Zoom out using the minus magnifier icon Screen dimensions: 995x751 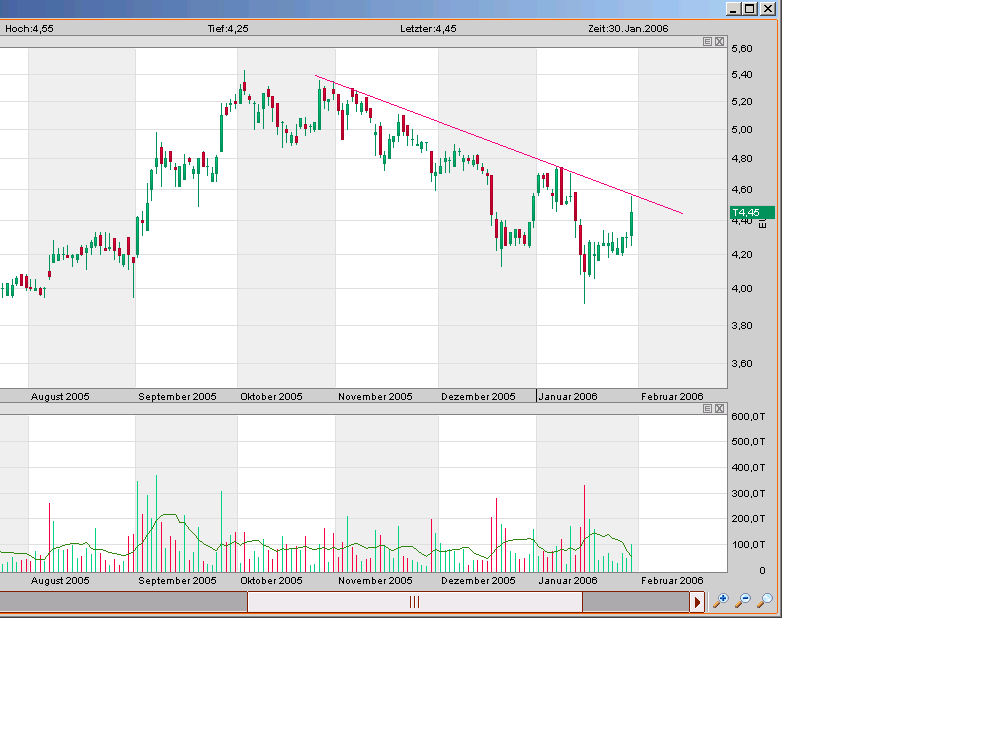point(743,600)
